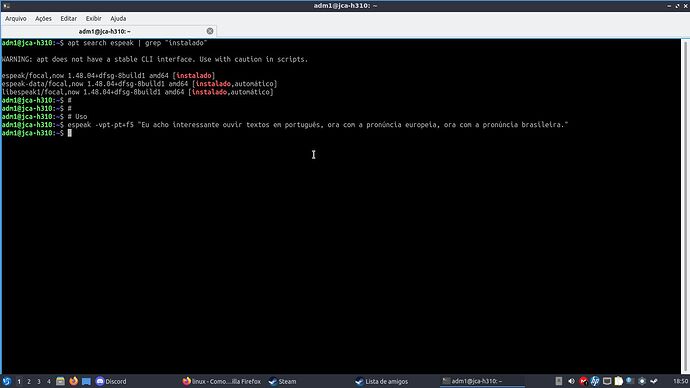Click the terminal vertical scrollbar

coord(685,207)
